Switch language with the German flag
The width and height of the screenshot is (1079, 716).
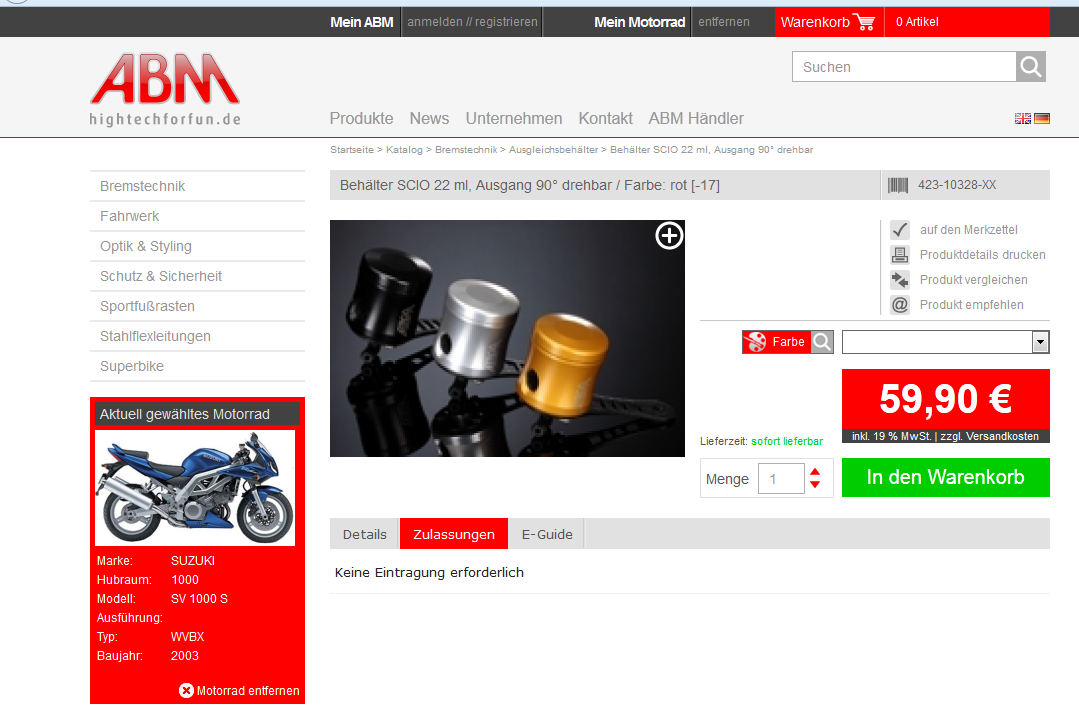pyautogui.click(x=1041, y=118)
